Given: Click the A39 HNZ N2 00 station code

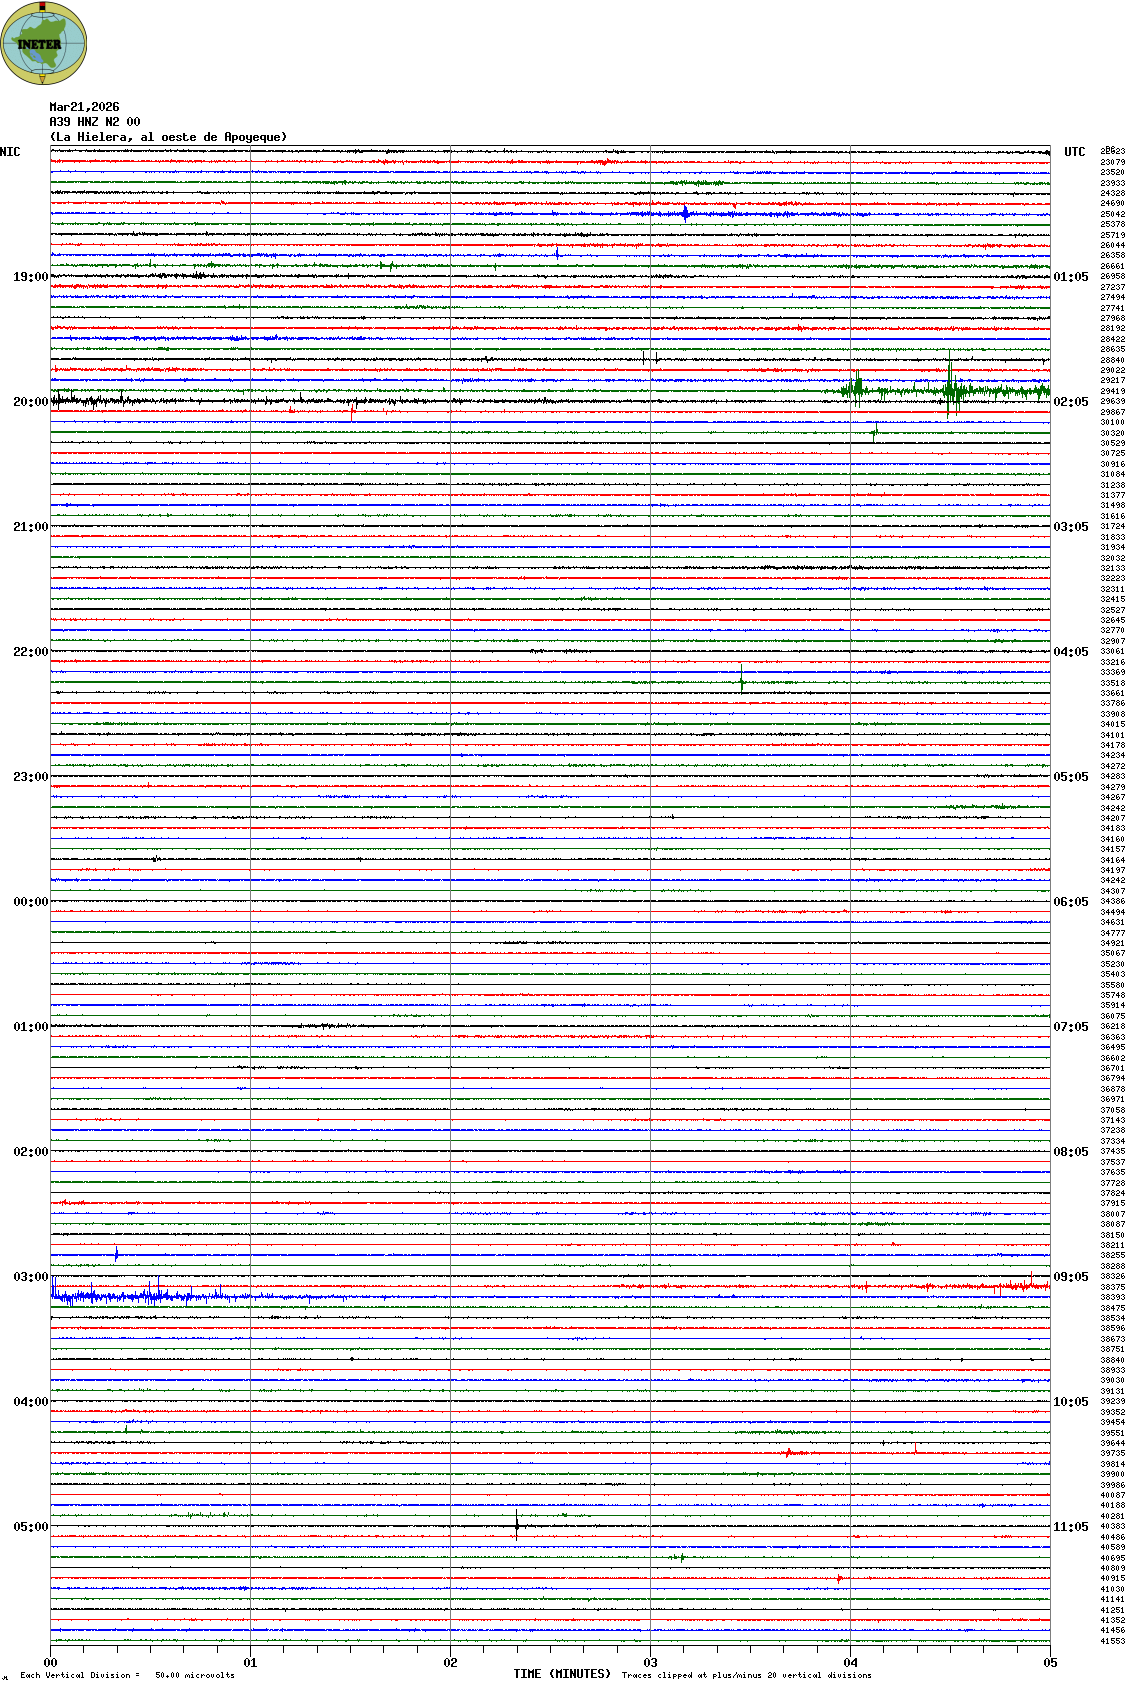Looking at the screenshot, I should click(x=95, y=122).
